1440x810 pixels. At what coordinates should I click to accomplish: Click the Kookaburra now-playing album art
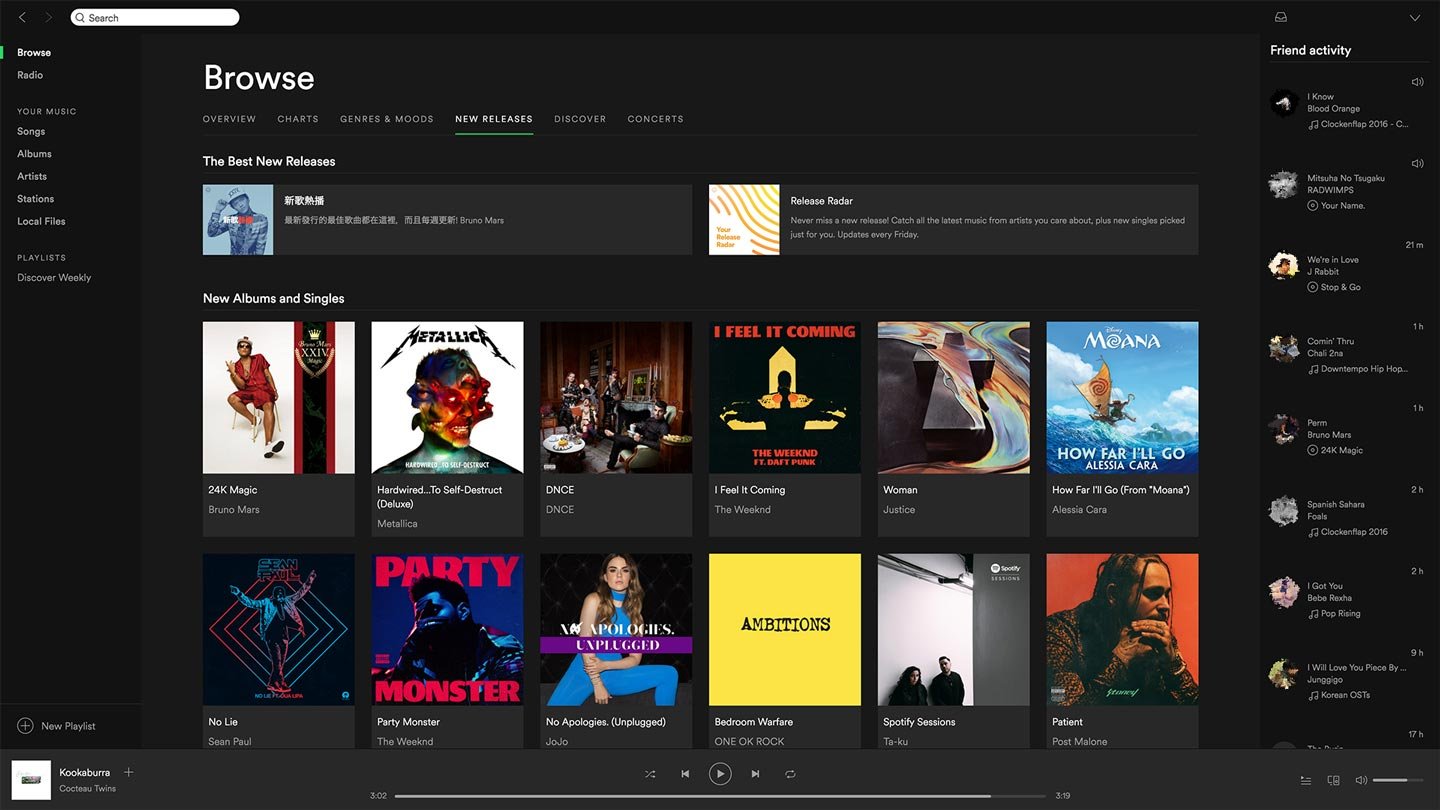[31, 780]
